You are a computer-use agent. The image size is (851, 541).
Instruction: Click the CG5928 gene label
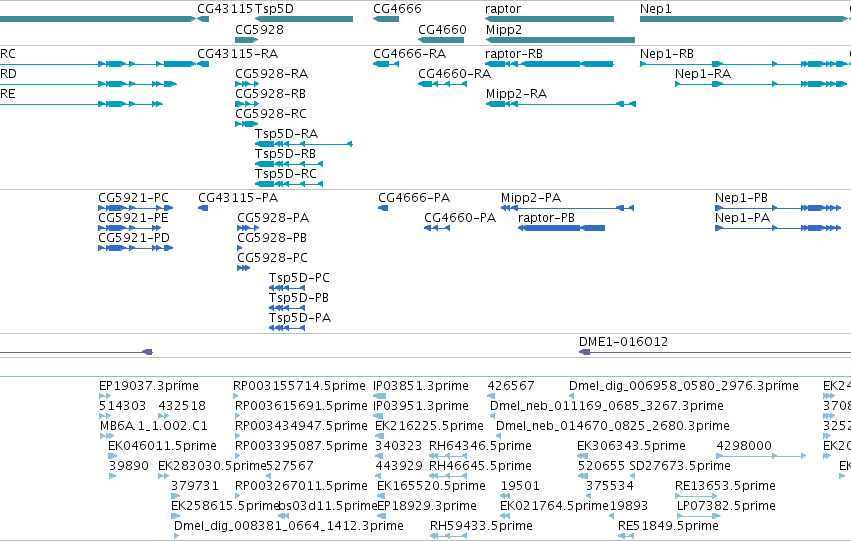(259, 29)
